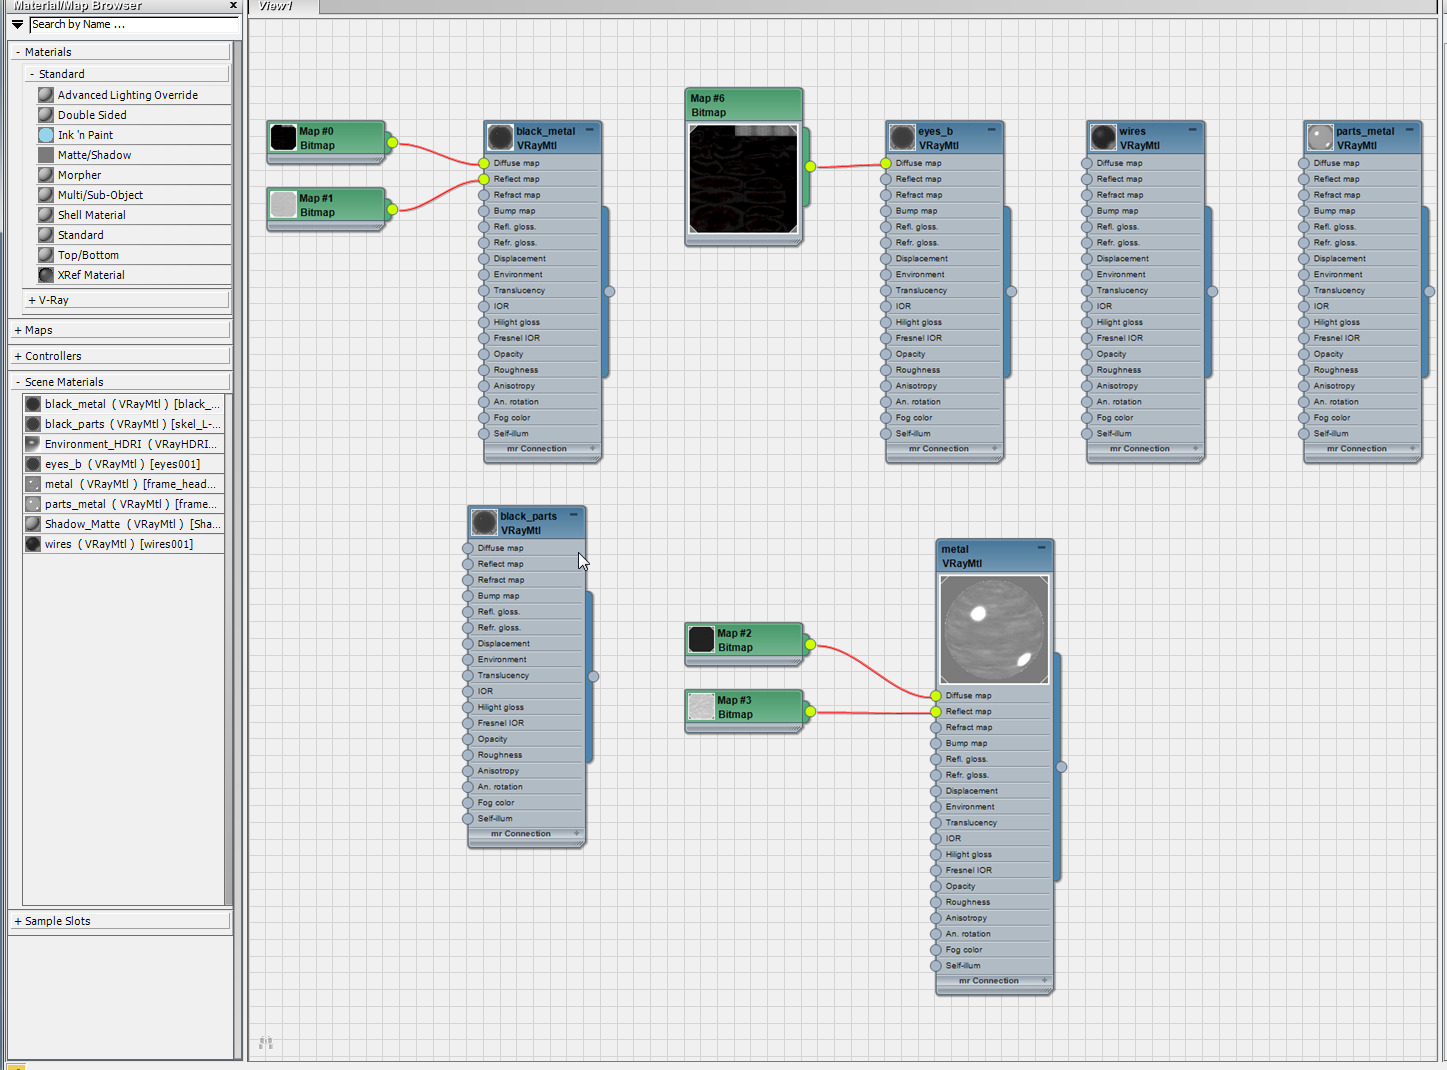Viewport: 1447px width, 1070px height.
Task: Select black_metal in Scene Materials list
Action: coord(123,404)
